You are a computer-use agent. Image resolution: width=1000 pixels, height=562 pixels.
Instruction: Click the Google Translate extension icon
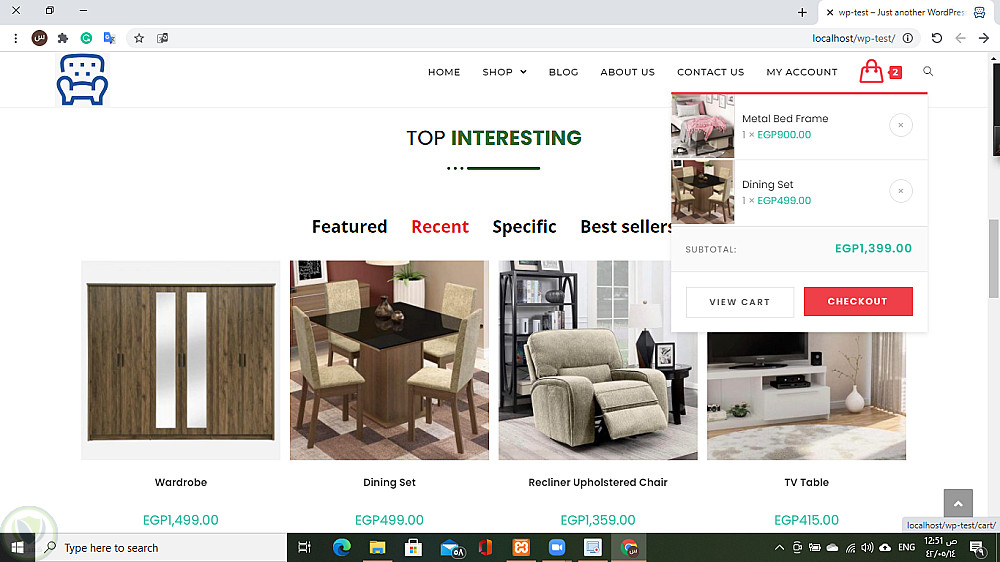[109, 38]
